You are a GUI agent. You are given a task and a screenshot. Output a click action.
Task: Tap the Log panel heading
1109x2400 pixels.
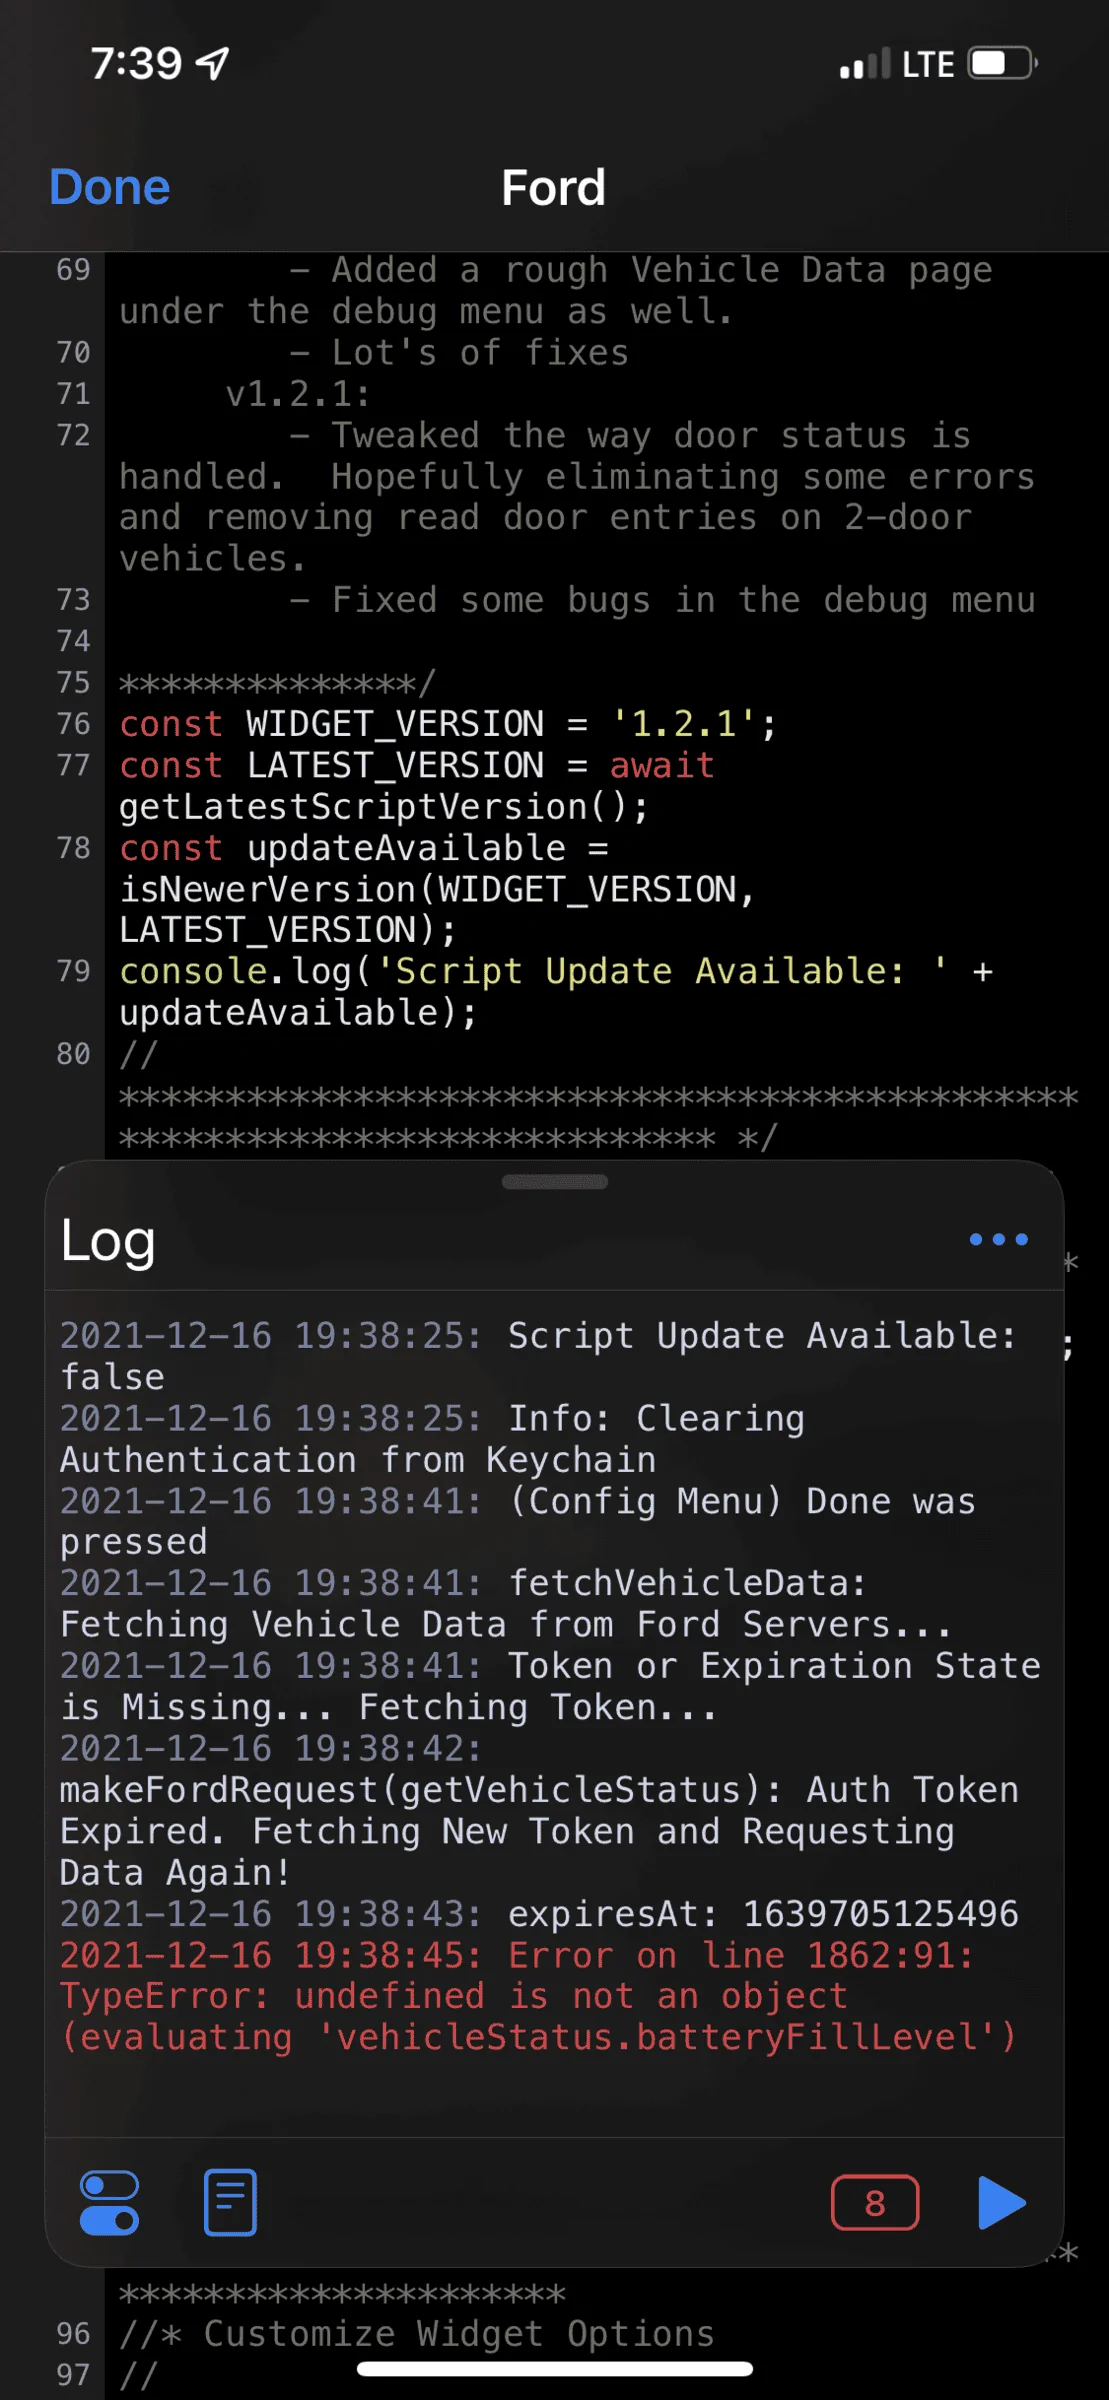point(108,1241)
